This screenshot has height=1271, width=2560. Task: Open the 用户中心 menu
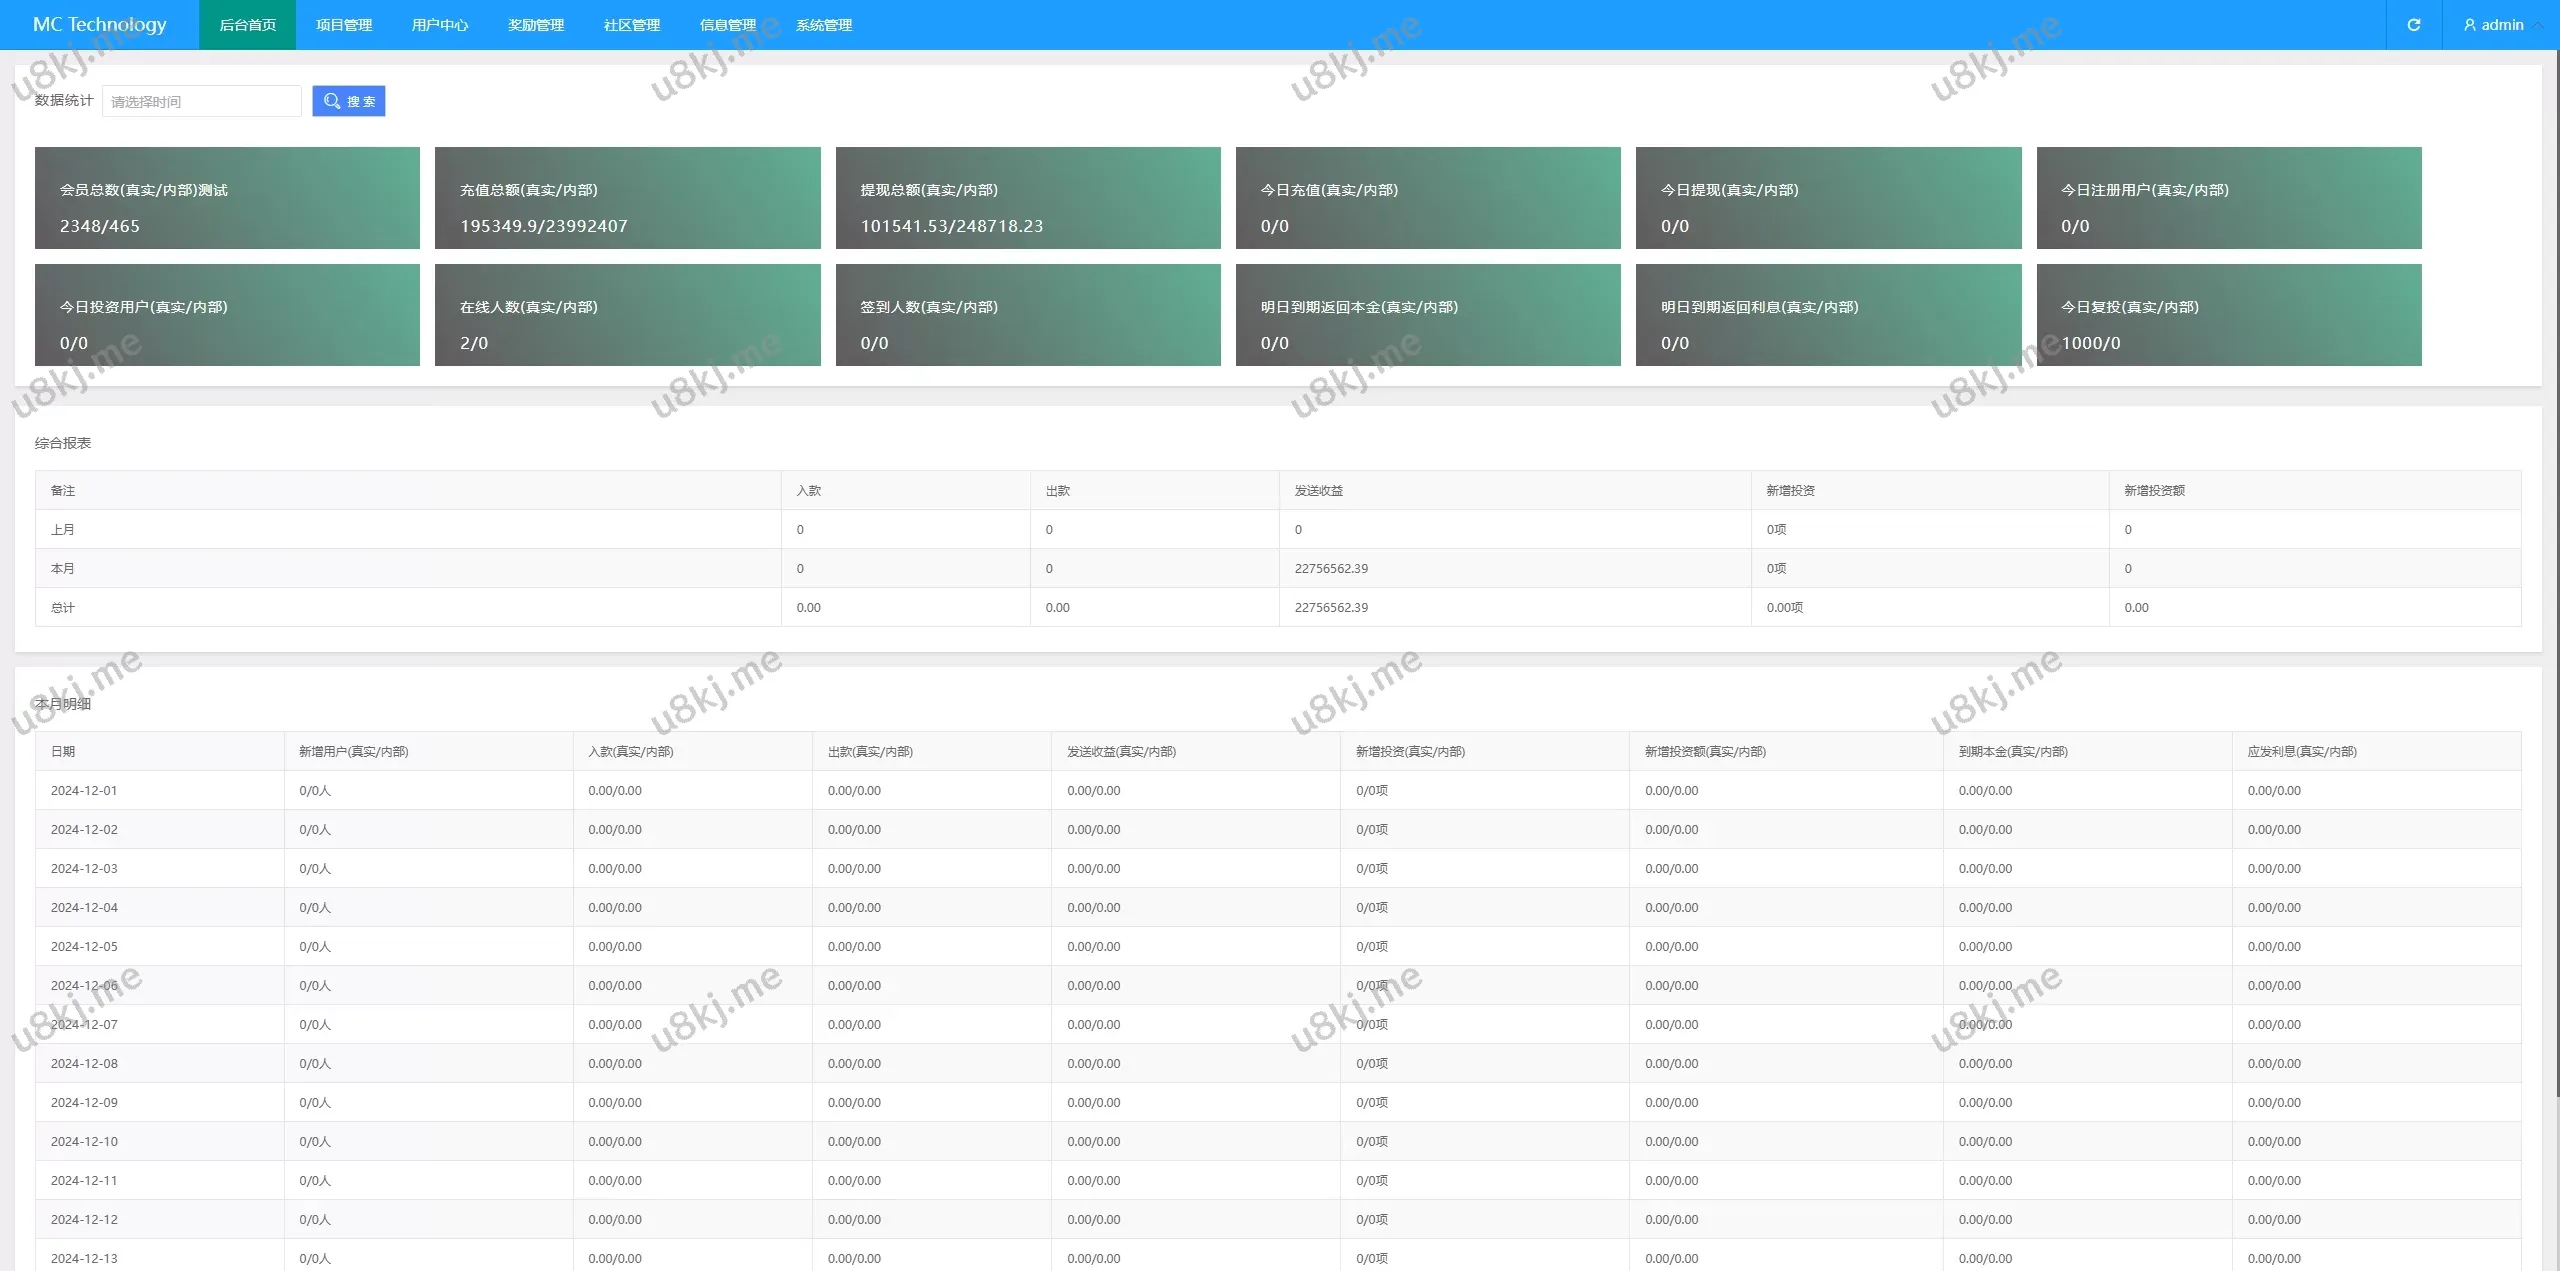pos(439,25)
